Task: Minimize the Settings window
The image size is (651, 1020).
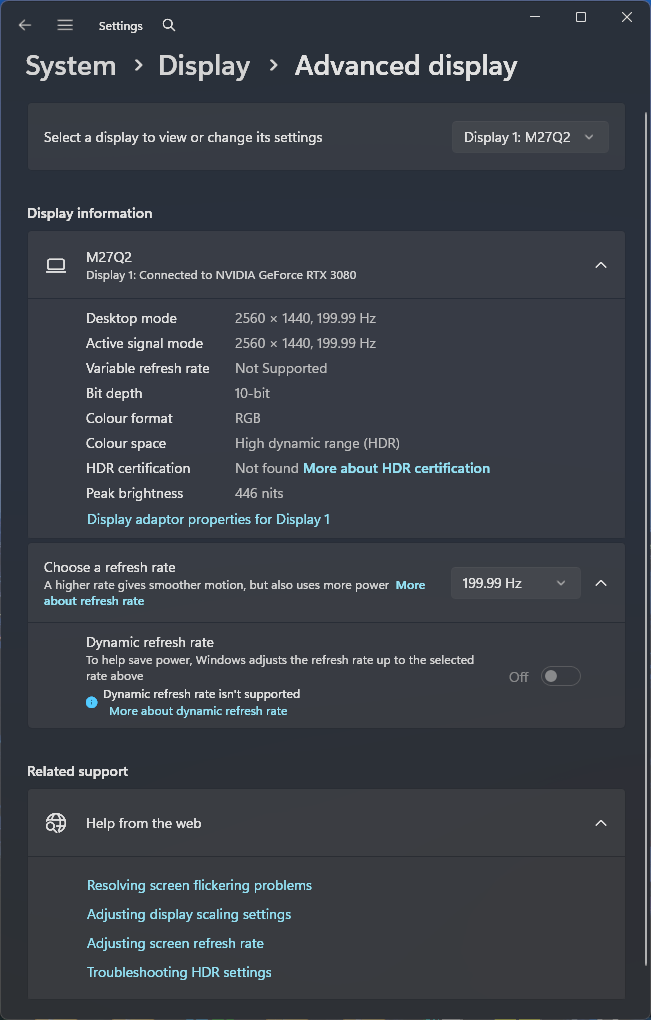Action: coord(535,17)
